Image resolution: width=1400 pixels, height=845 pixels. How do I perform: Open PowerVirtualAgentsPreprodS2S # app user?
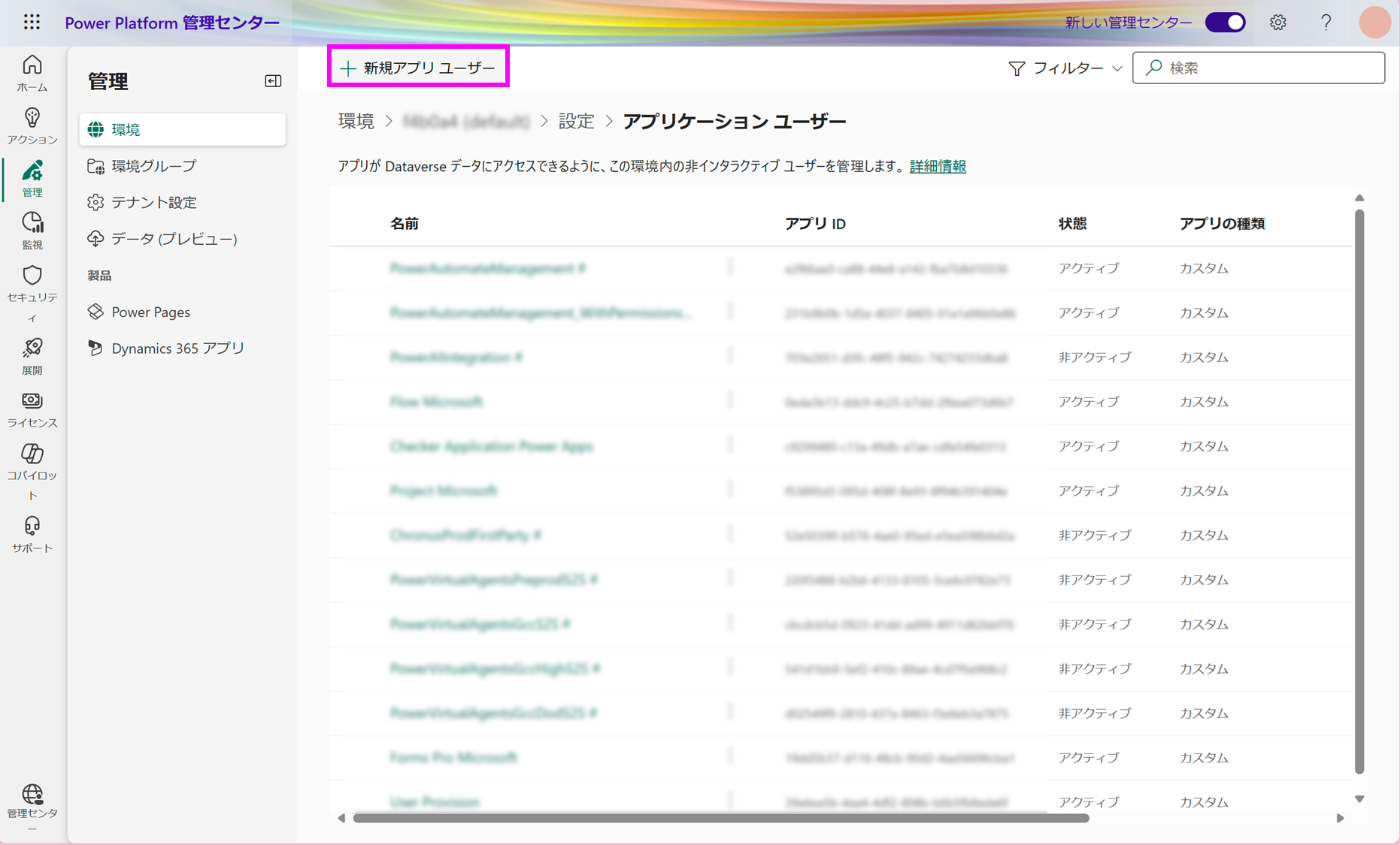[x=494, y=579]
